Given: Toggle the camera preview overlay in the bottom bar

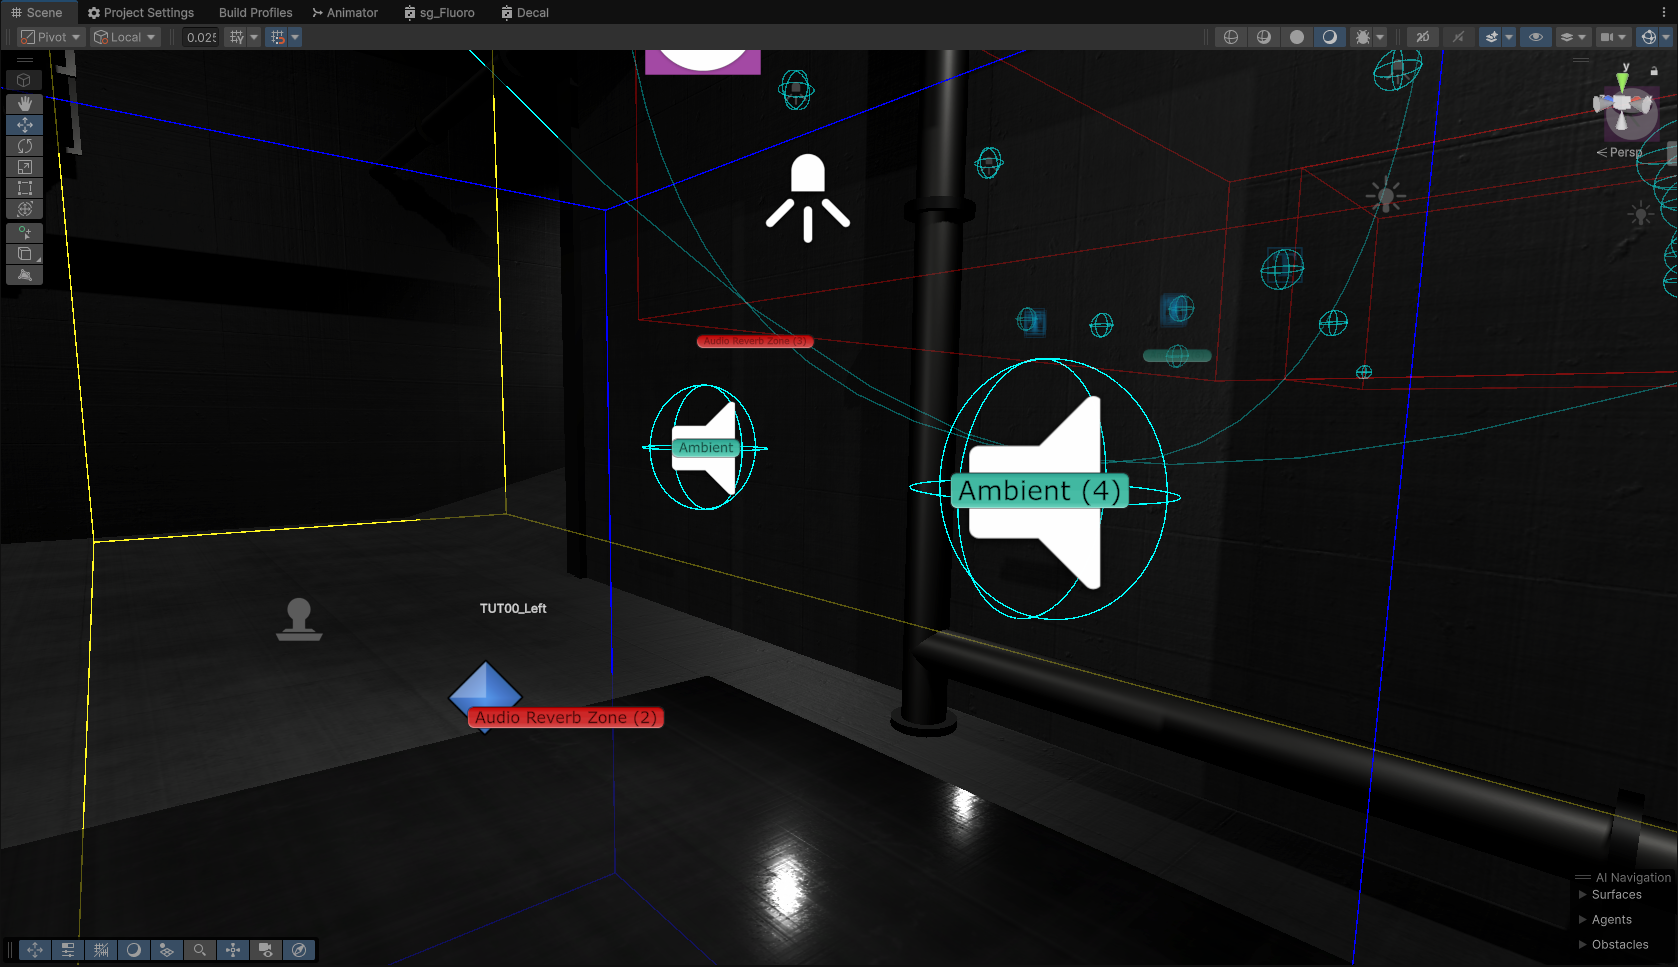Looking at the screenshot, I should tap(266, 950).
